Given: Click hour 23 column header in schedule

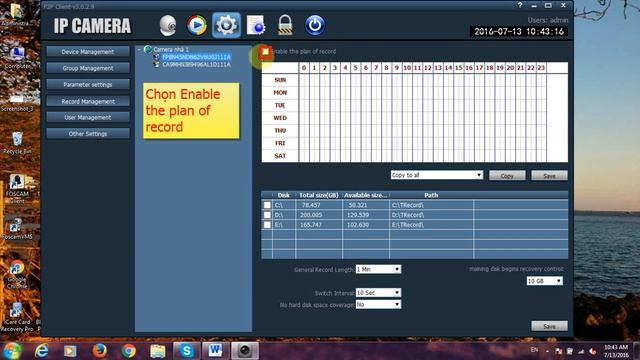Looking at the screenshot, I should [x=541, y=68].
